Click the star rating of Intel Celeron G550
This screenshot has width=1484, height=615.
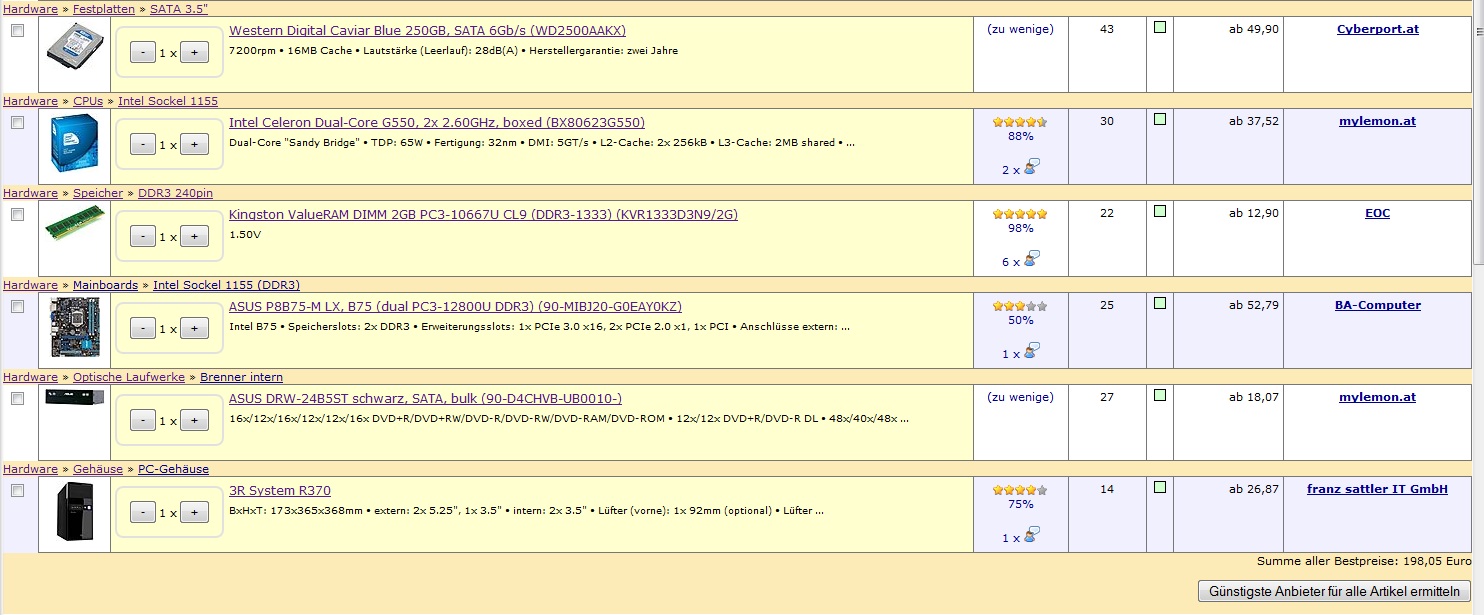(1020, 122)
